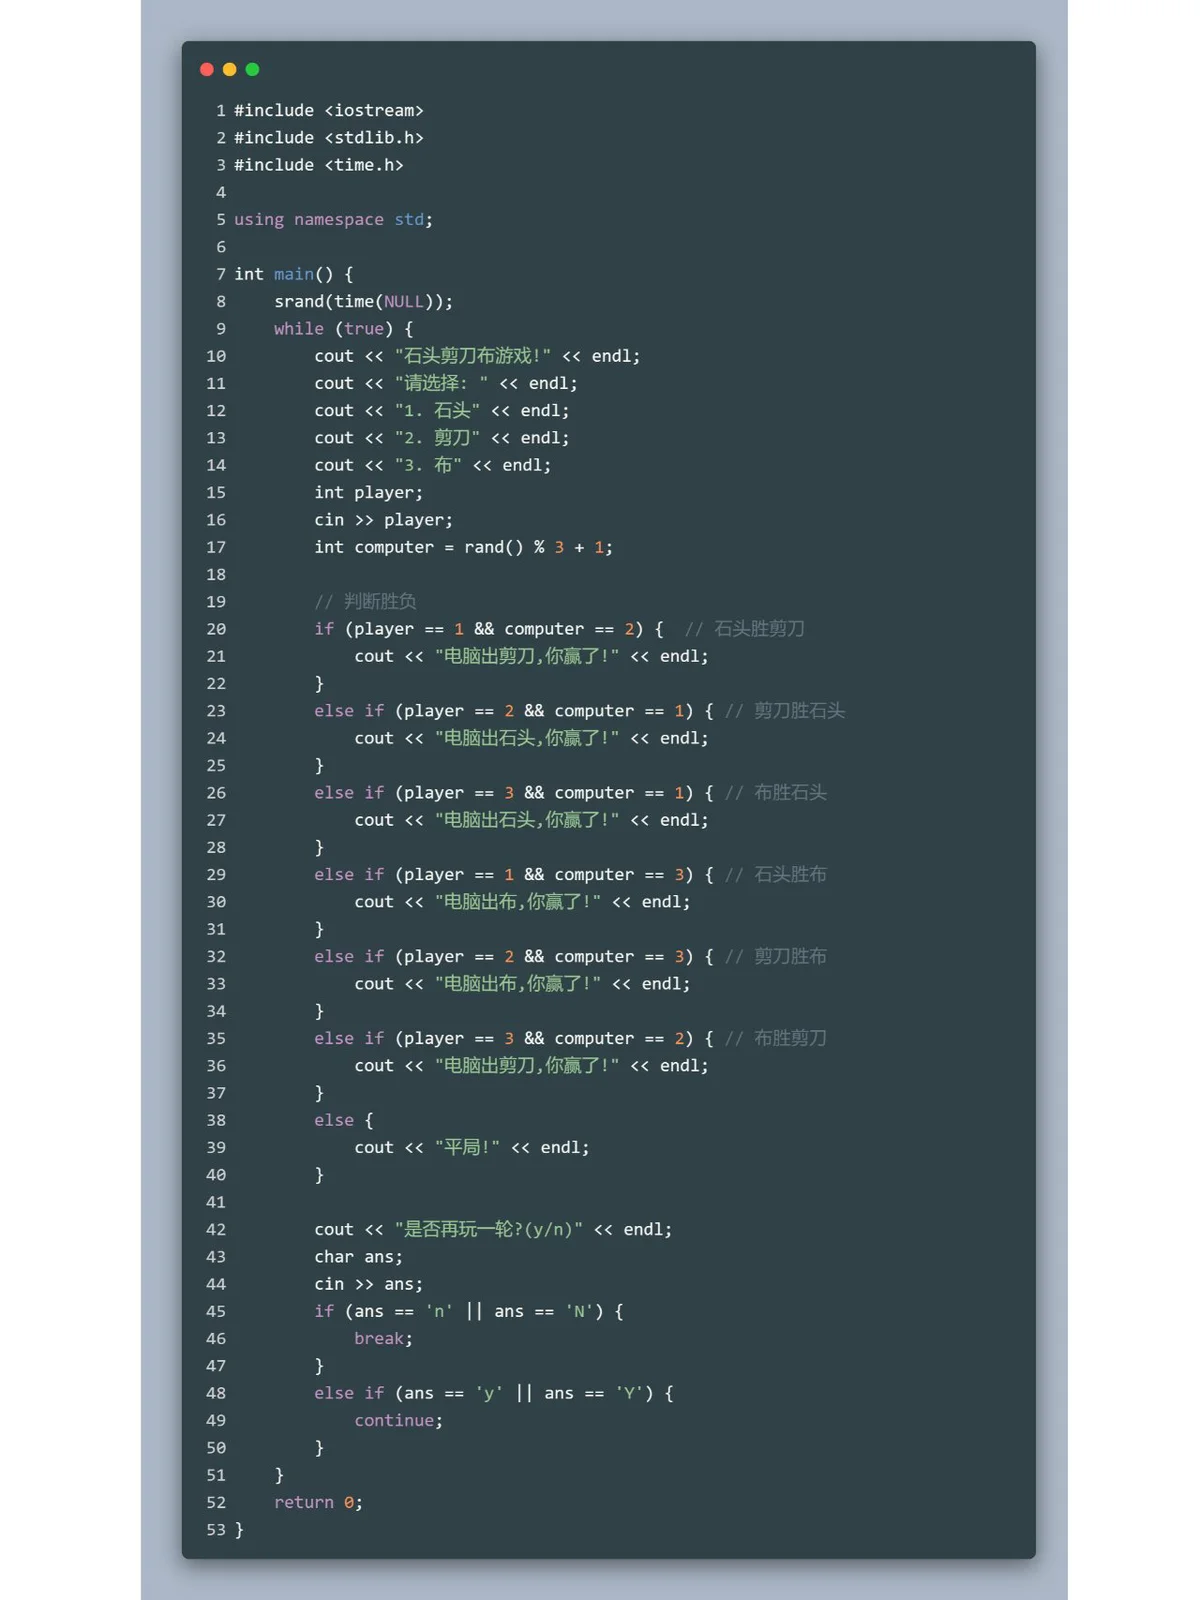Click the 'return' keyword
Viewport: 1200px width, 1600px height.
click(303, 1502)
